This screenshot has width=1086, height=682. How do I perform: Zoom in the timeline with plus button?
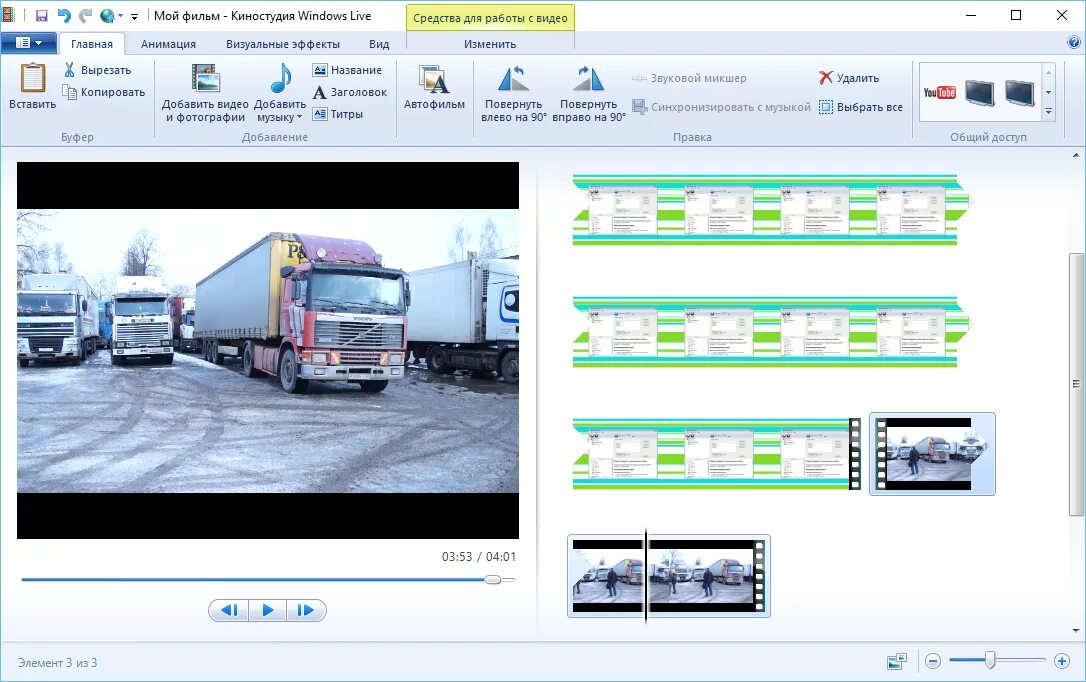point(1062,661)
